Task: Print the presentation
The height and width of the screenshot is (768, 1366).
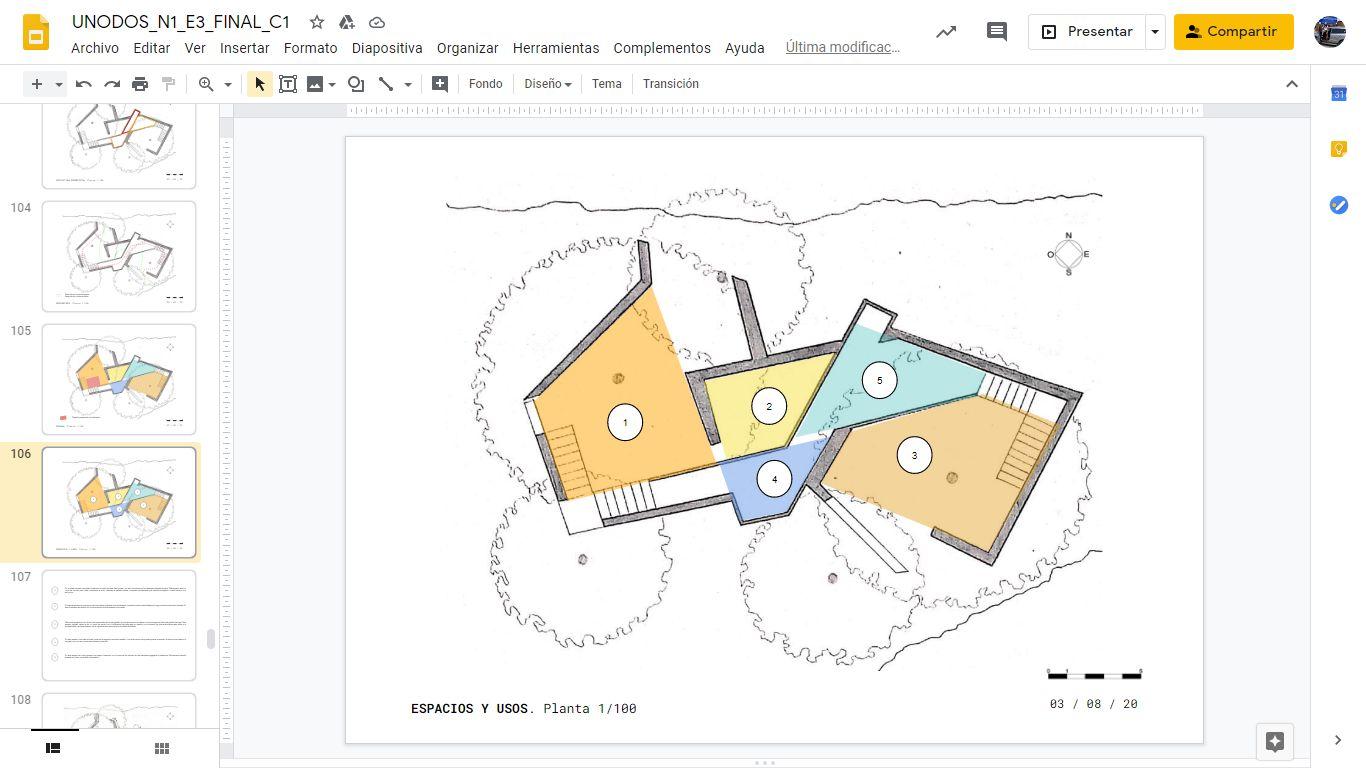Action: [x=140, y=84]
